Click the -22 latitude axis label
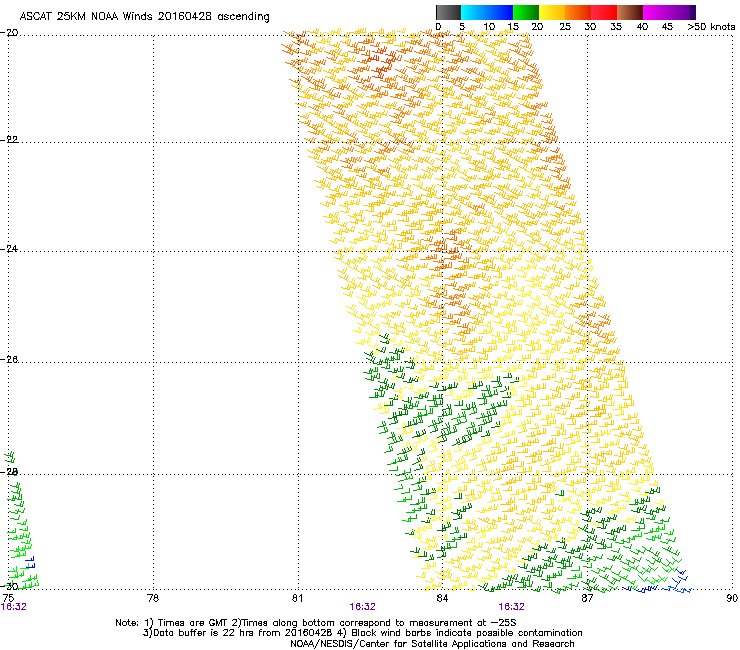This screenshot has width=740, height=650. click(x=9, y=139)
